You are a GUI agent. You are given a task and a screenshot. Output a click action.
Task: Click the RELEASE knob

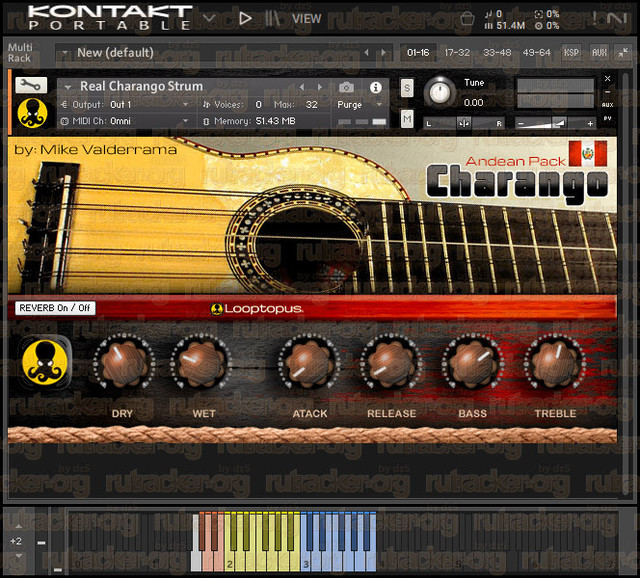[x=391, y=363]
